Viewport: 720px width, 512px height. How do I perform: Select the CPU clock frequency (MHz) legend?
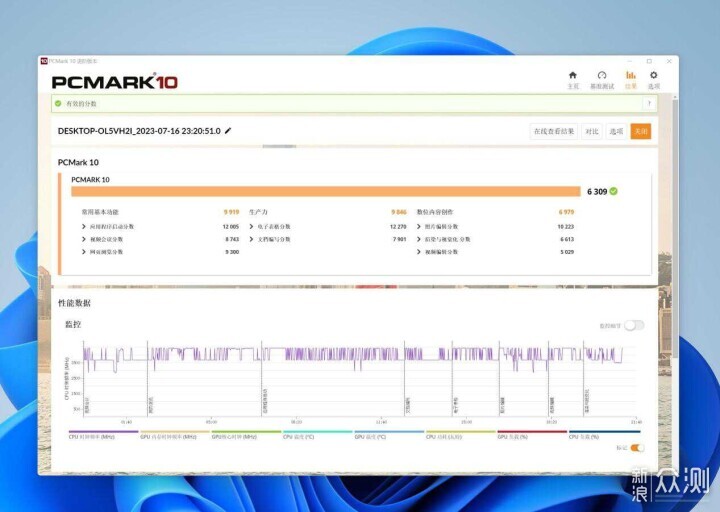103,434
